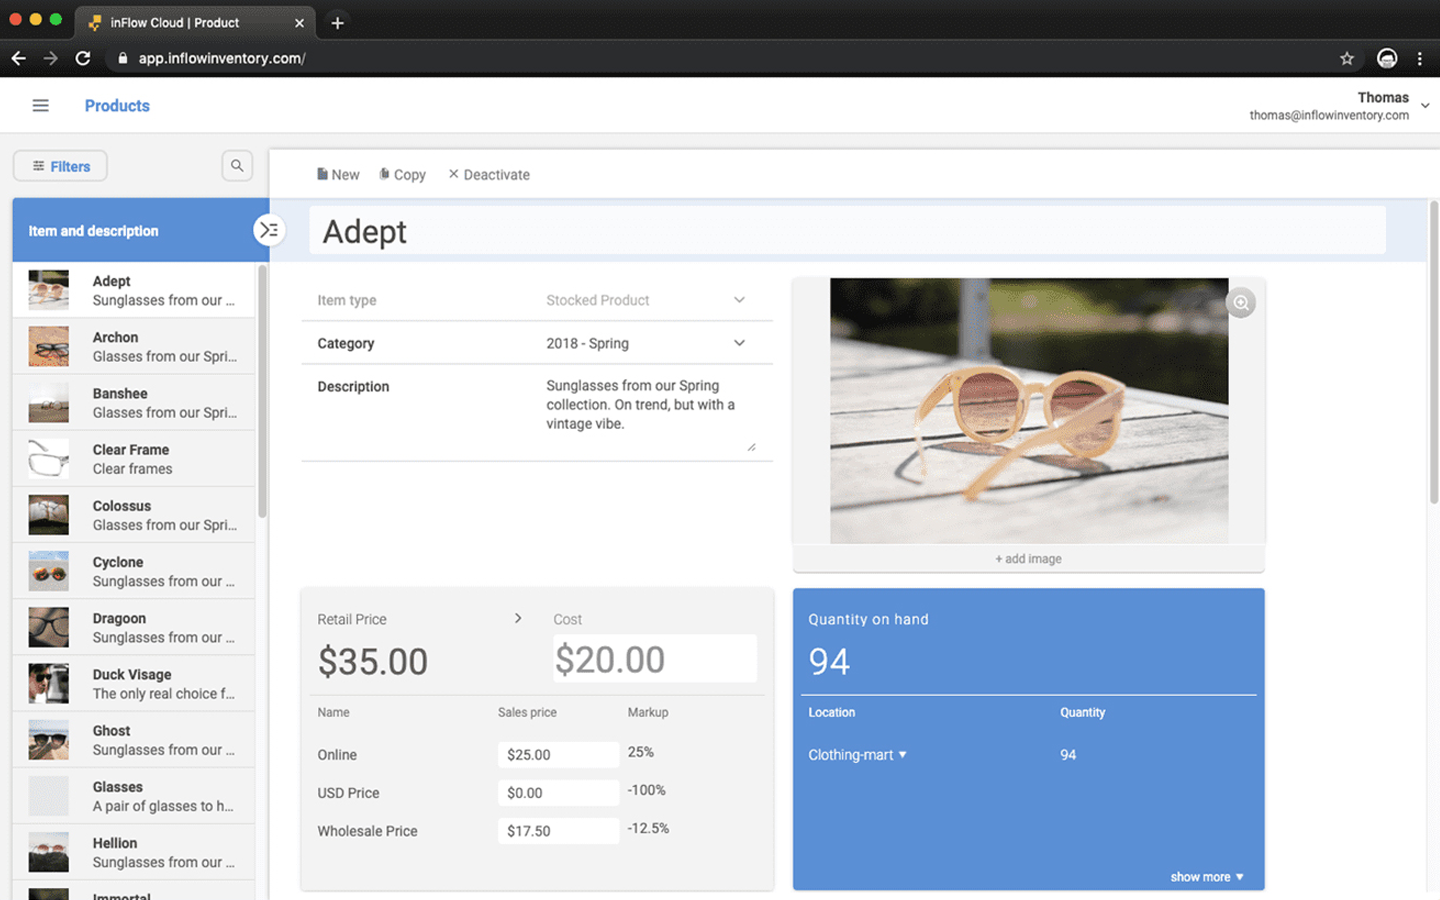The image size is (1440, 900).
Task: Bookmark this page with star icon
Action: (x=1347, y=59)
